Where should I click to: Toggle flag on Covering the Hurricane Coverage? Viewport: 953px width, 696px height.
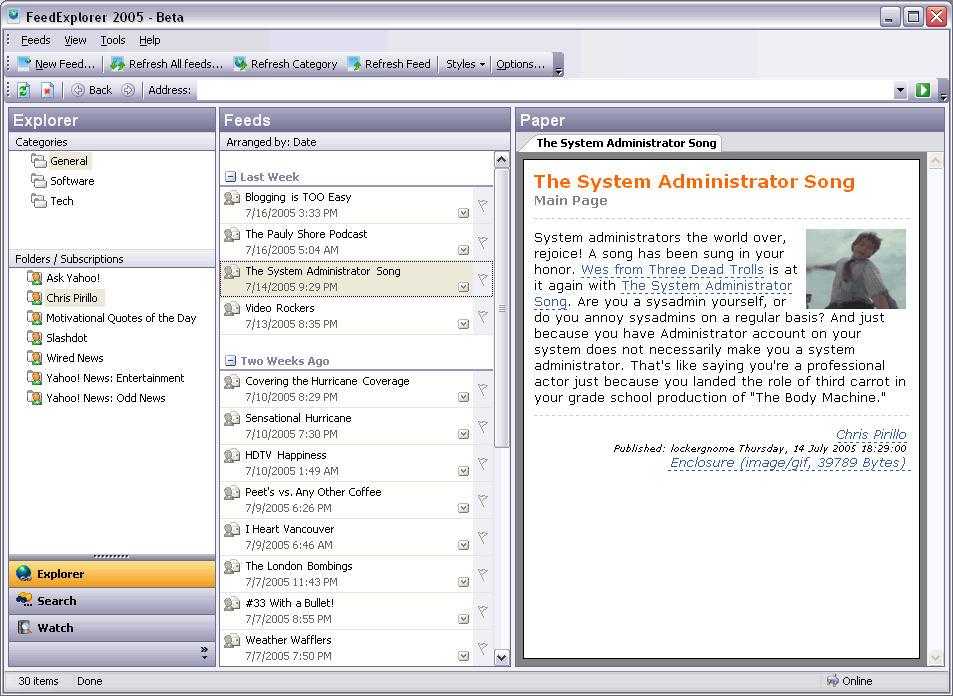483,390
